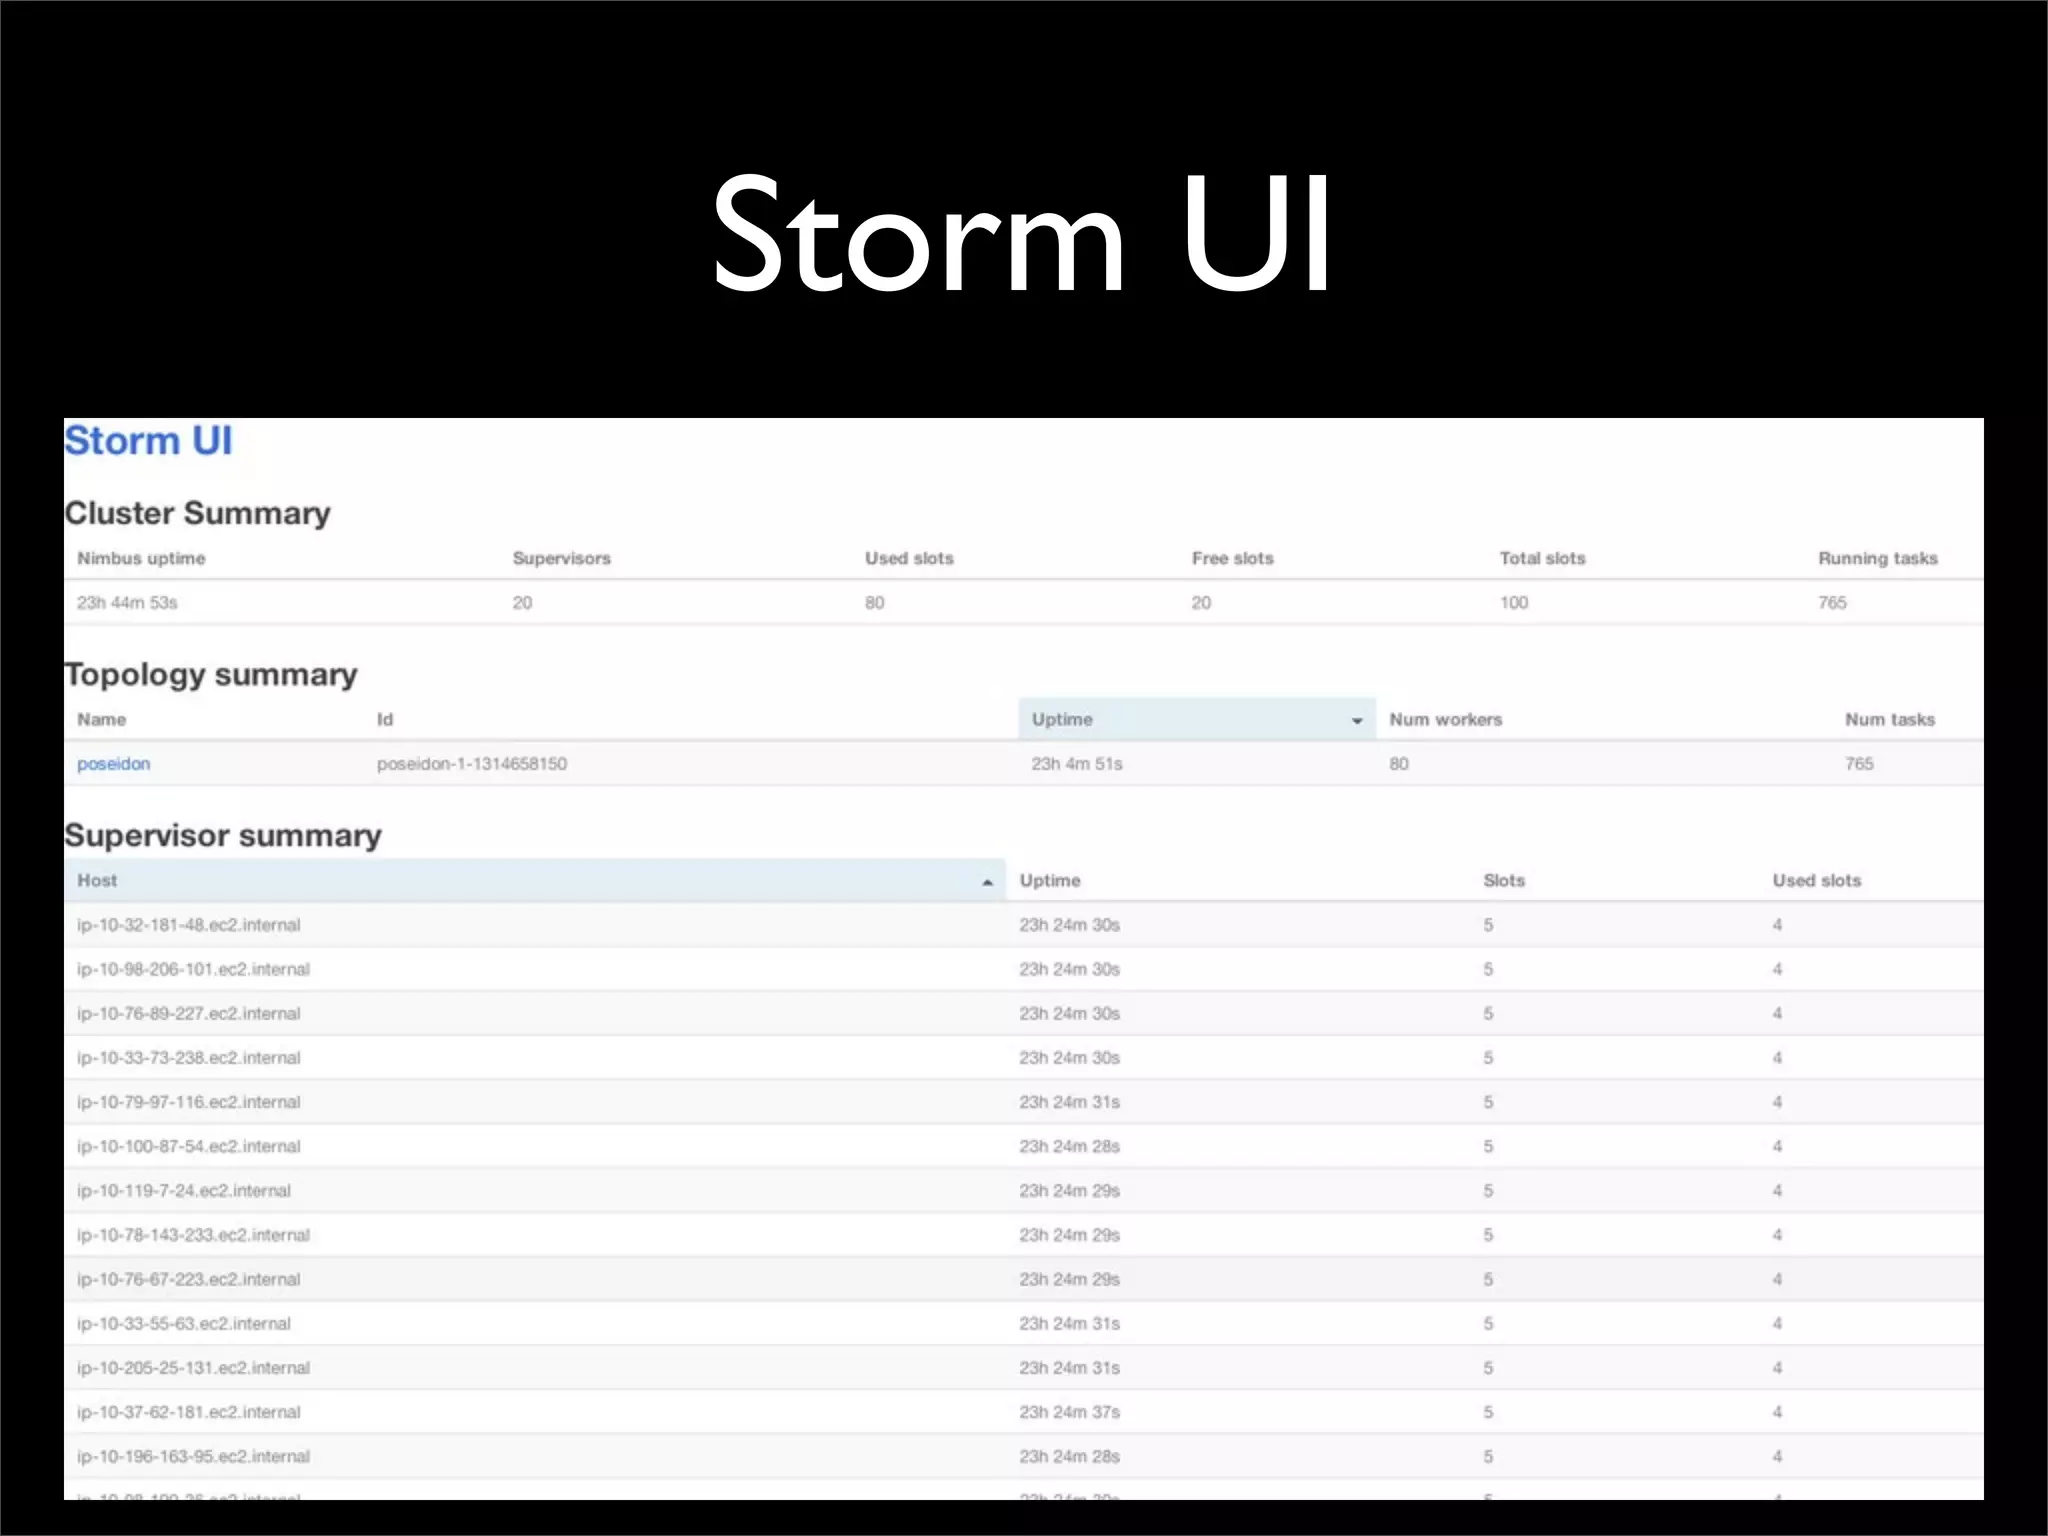This screenshot has height=1536, width=2048.
Task: Click the Host column ascending arrow icon
Action: tap(987, 882)
